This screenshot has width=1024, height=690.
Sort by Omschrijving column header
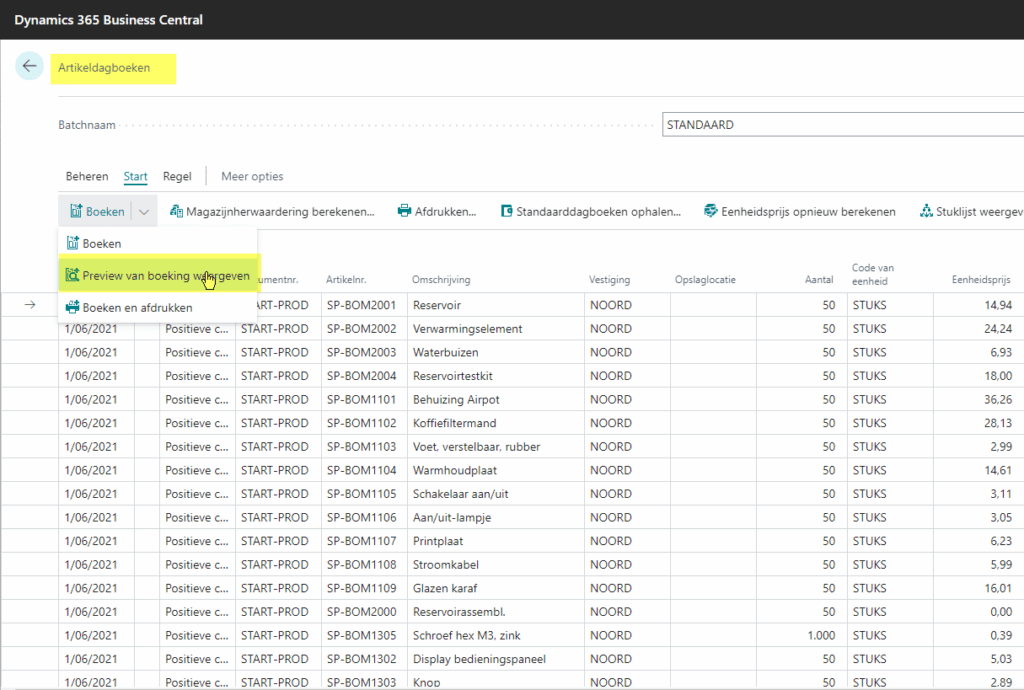click(441, 280)
